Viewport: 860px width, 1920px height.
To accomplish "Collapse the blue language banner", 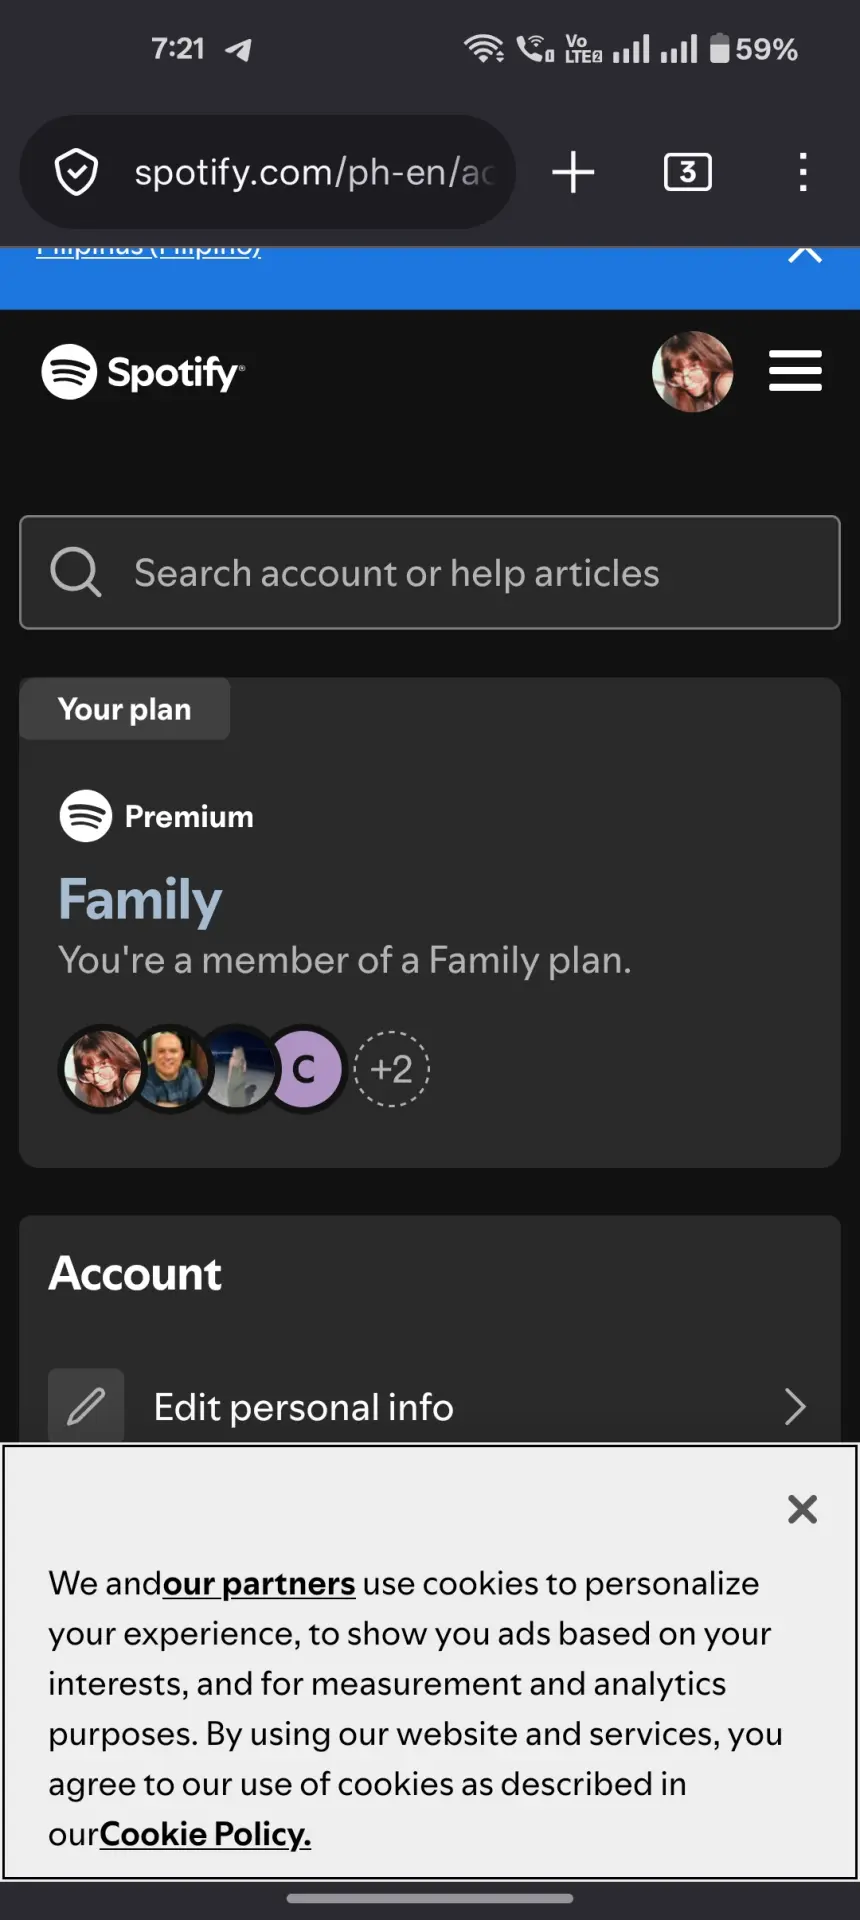I will tap(805, 254).
